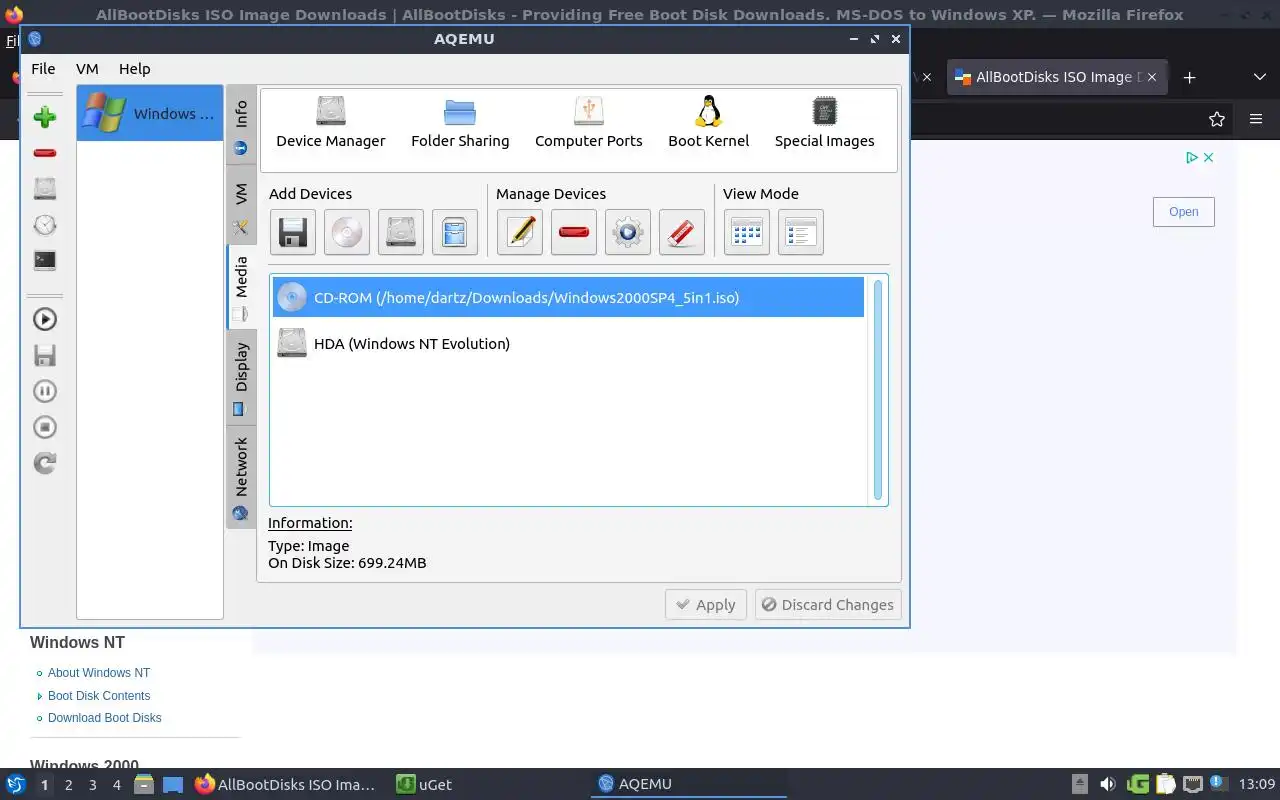The image size is (1280, 800).
Task: Switch to list view mode
Action: point(801,232)
